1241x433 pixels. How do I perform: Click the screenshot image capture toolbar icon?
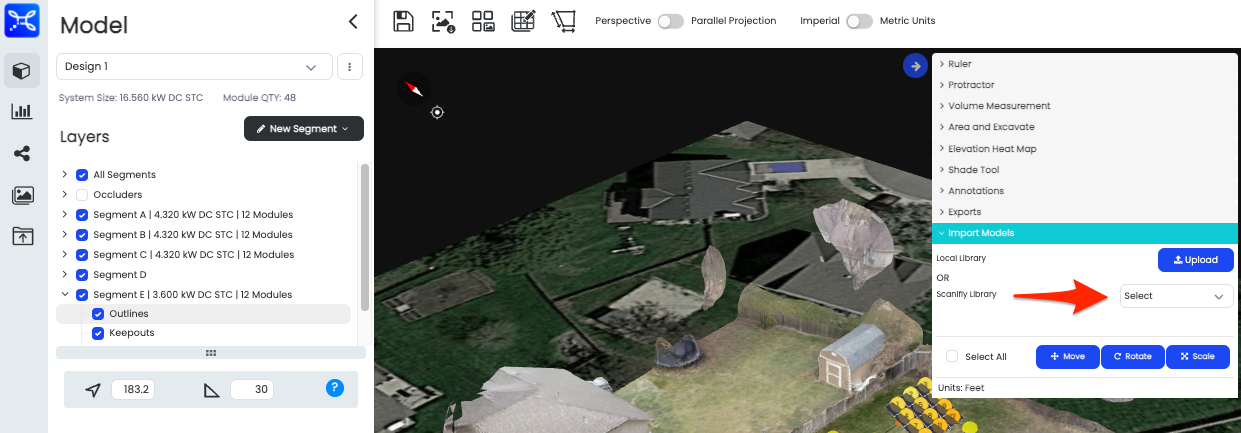[x=443, y=21]
